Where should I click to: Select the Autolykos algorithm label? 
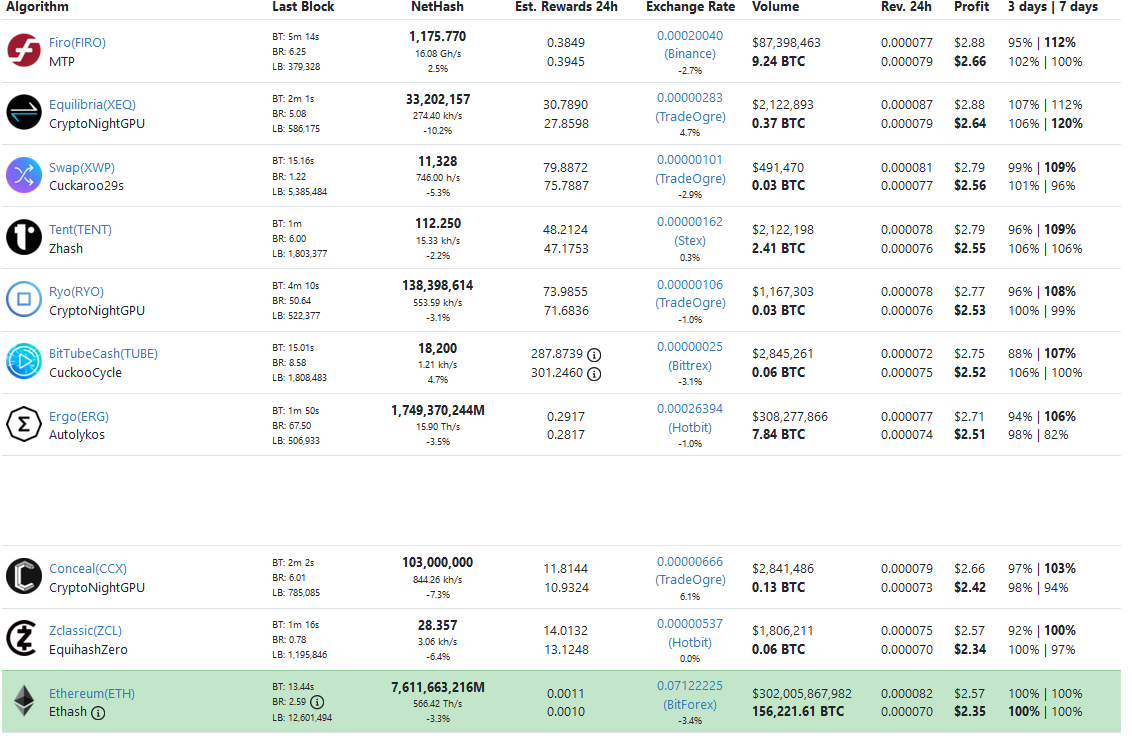[77, 435]
